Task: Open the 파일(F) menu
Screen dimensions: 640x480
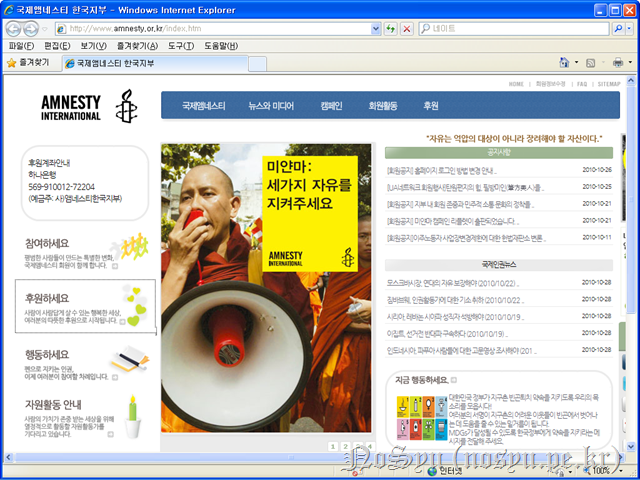Action: pyautogui.click(x=21, y=46)
